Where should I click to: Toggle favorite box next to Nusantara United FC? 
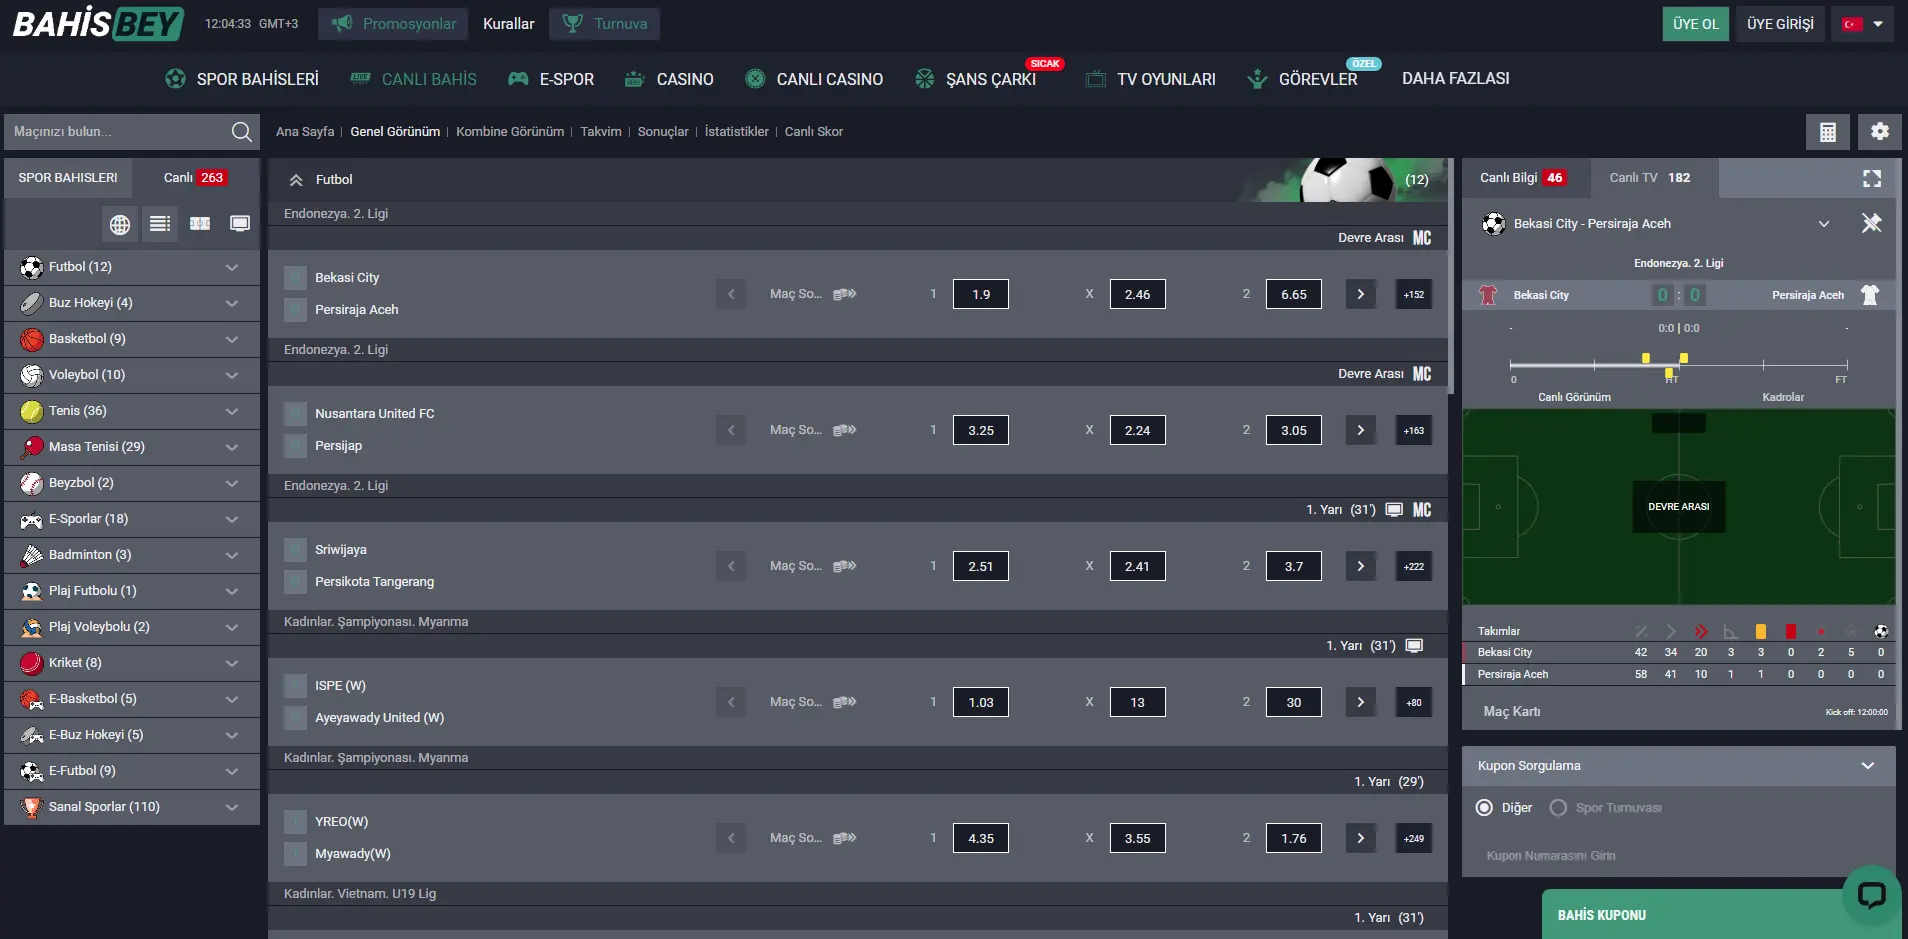(x=295, y=414)
